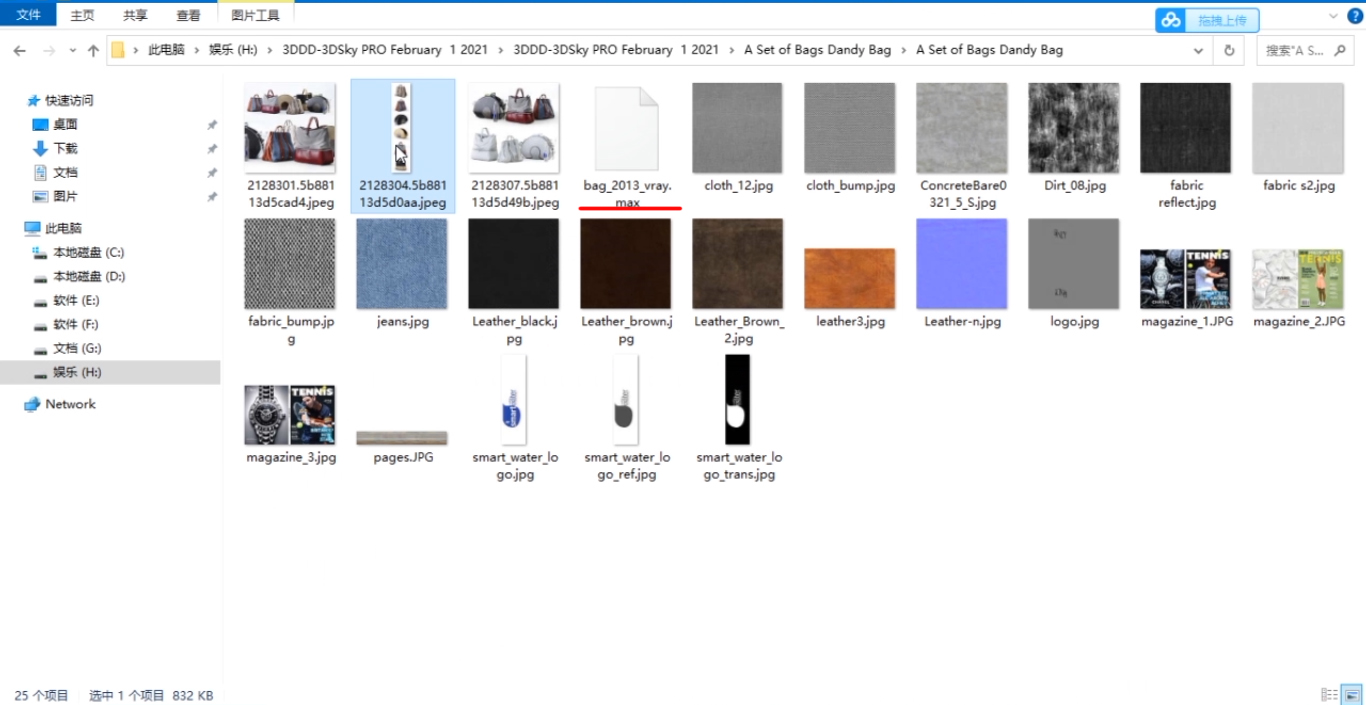1366x705 pixels.
Task: Select jeans.jpg texture file
Action: 403,264
